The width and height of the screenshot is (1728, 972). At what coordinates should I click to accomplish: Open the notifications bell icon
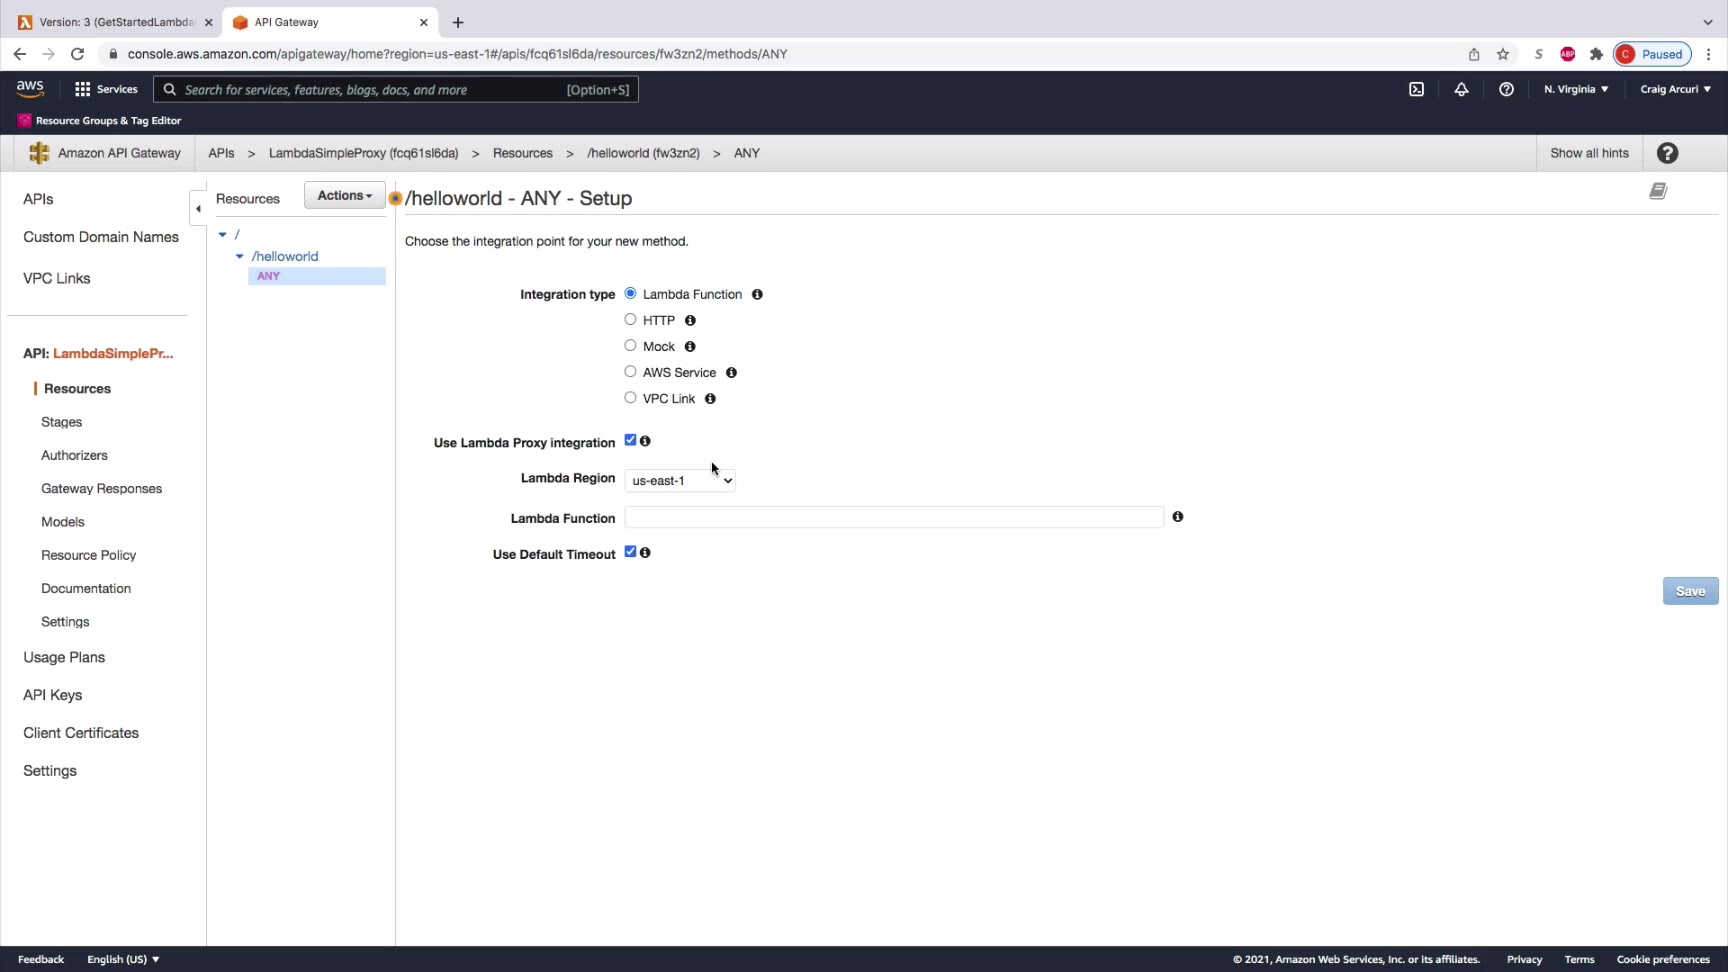1461,89
